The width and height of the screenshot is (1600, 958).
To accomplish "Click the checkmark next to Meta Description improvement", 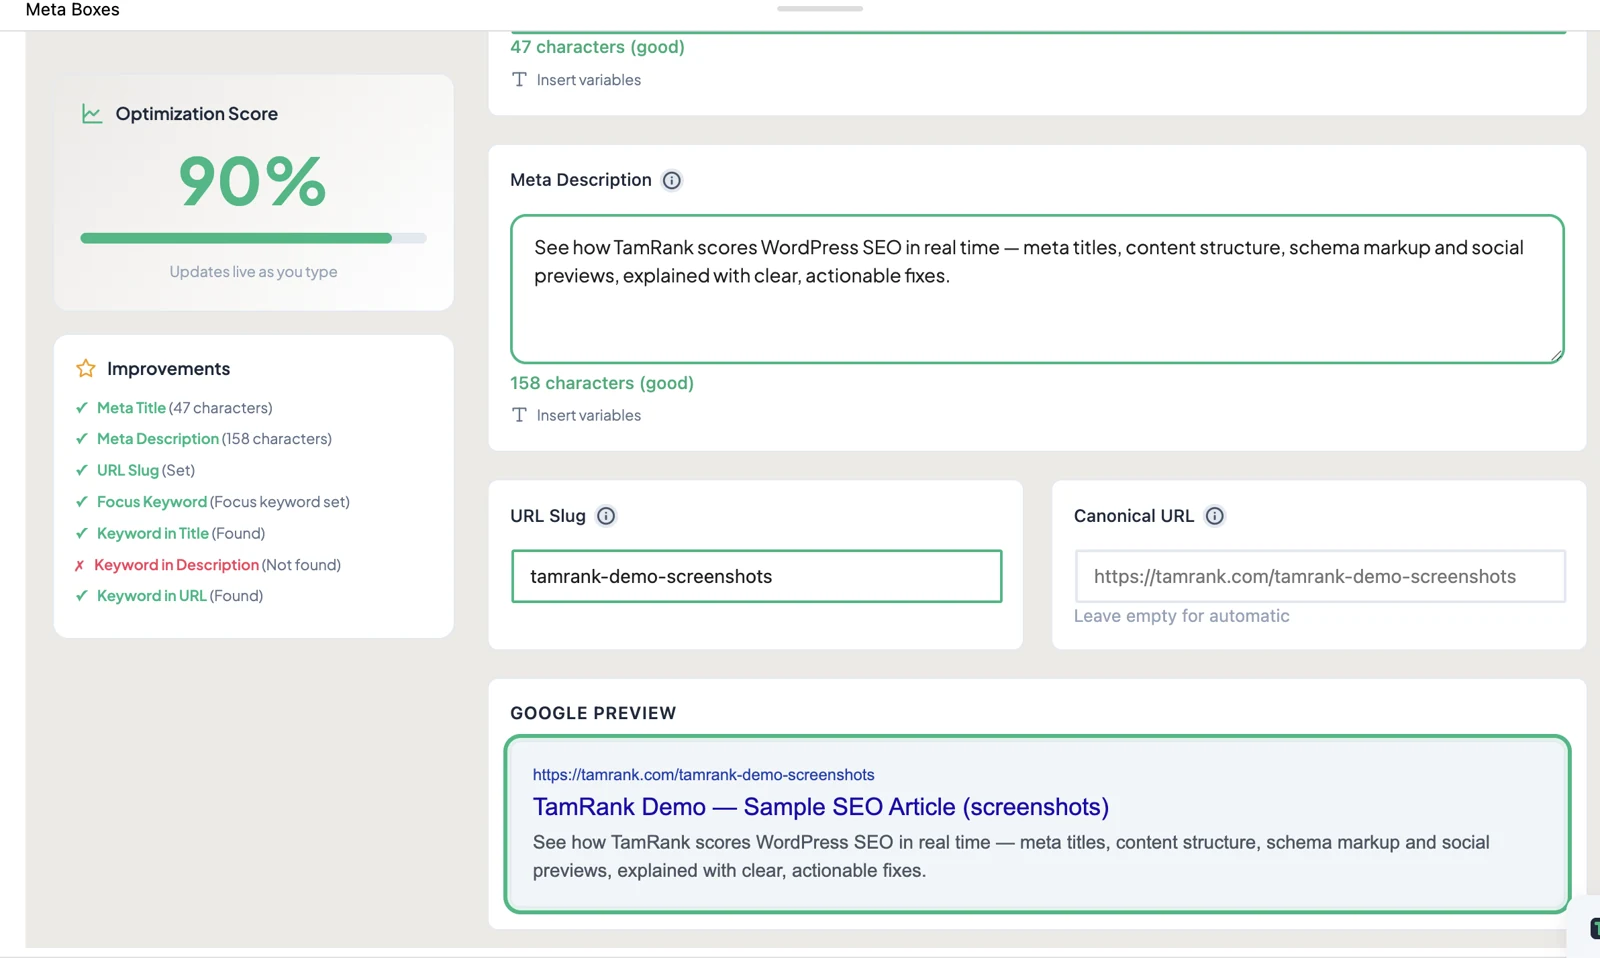I will pyautogui.click(x=82, y=438).
